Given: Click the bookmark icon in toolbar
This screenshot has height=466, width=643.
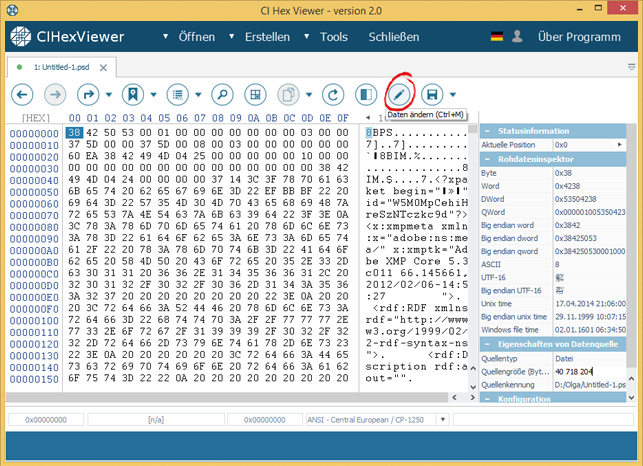Looking at the screenshot, I should pos(131,95).
